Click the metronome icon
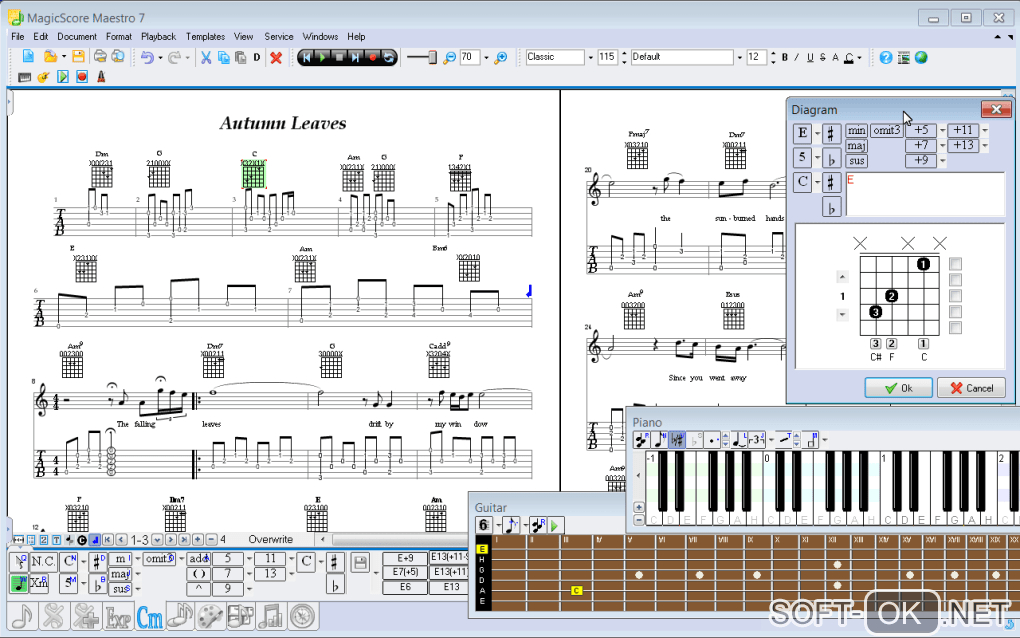 101,77
